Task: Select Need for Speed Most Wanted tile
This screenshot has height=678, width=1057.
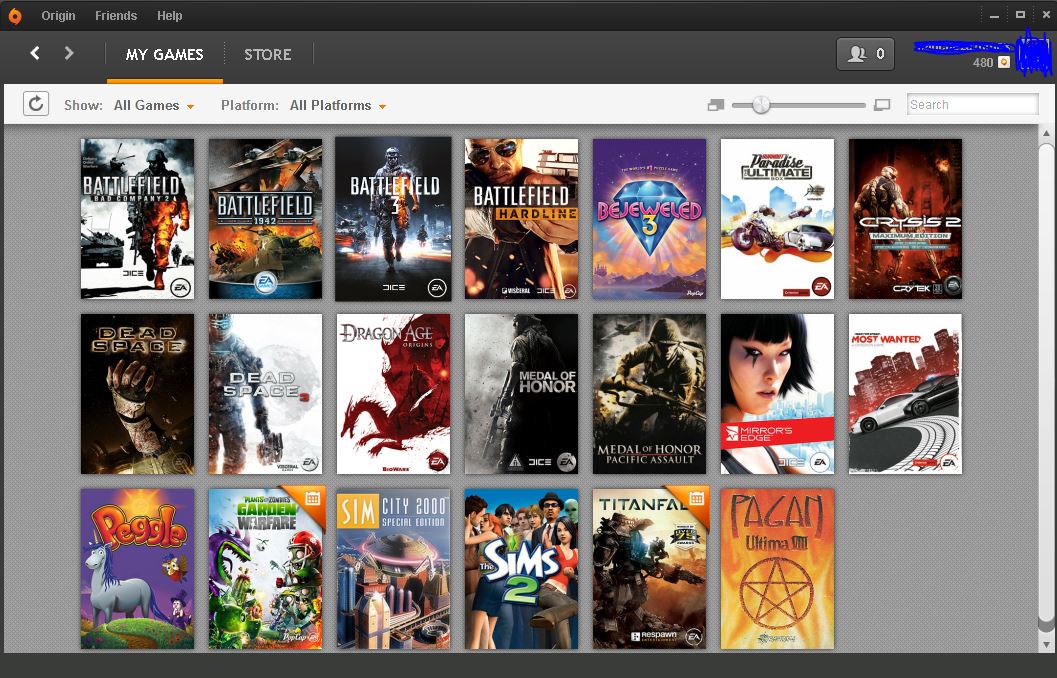Action: [905, 394]
